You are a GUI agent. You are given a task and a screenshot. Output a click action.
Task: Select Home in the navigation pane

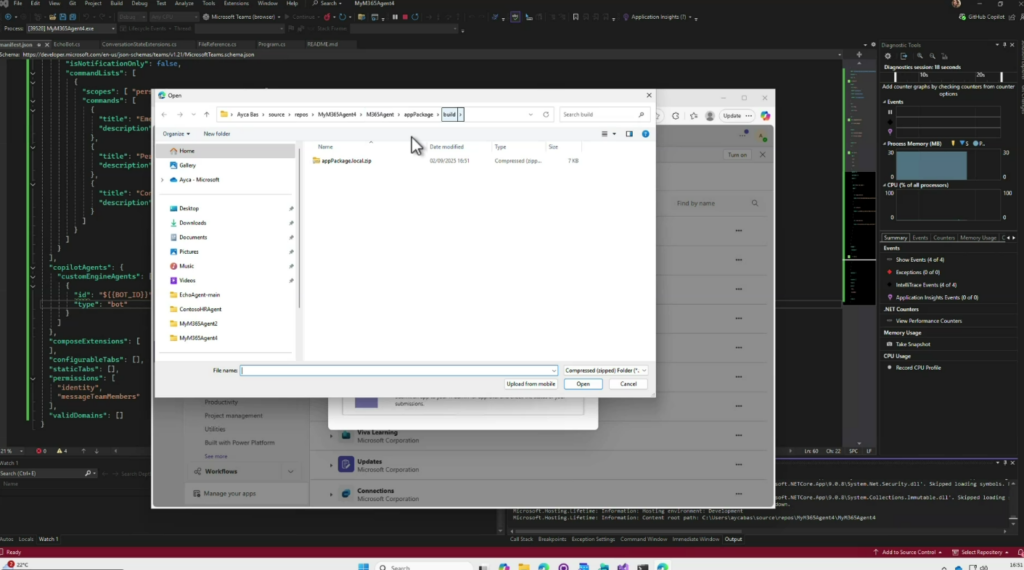tap(225, 151)
